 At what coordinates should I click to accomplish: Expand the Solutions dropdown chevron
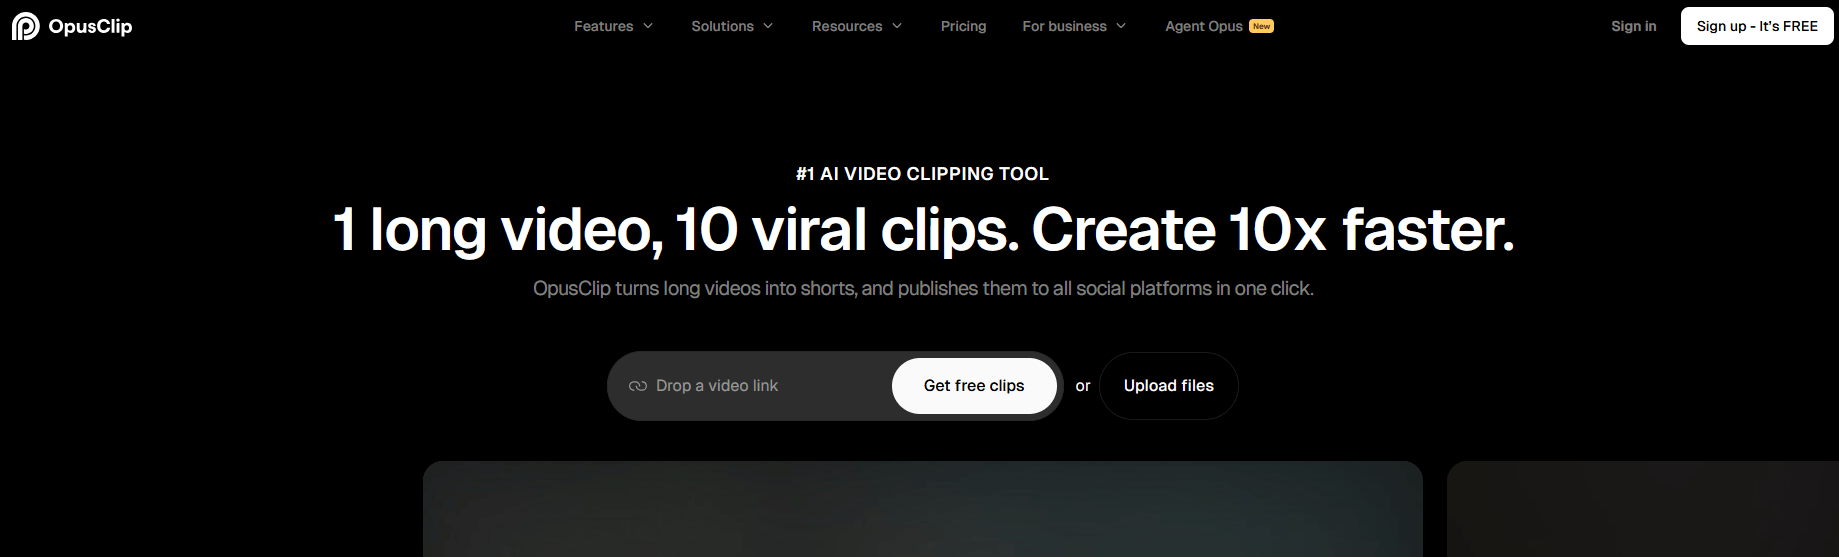(x=768, y=26)
